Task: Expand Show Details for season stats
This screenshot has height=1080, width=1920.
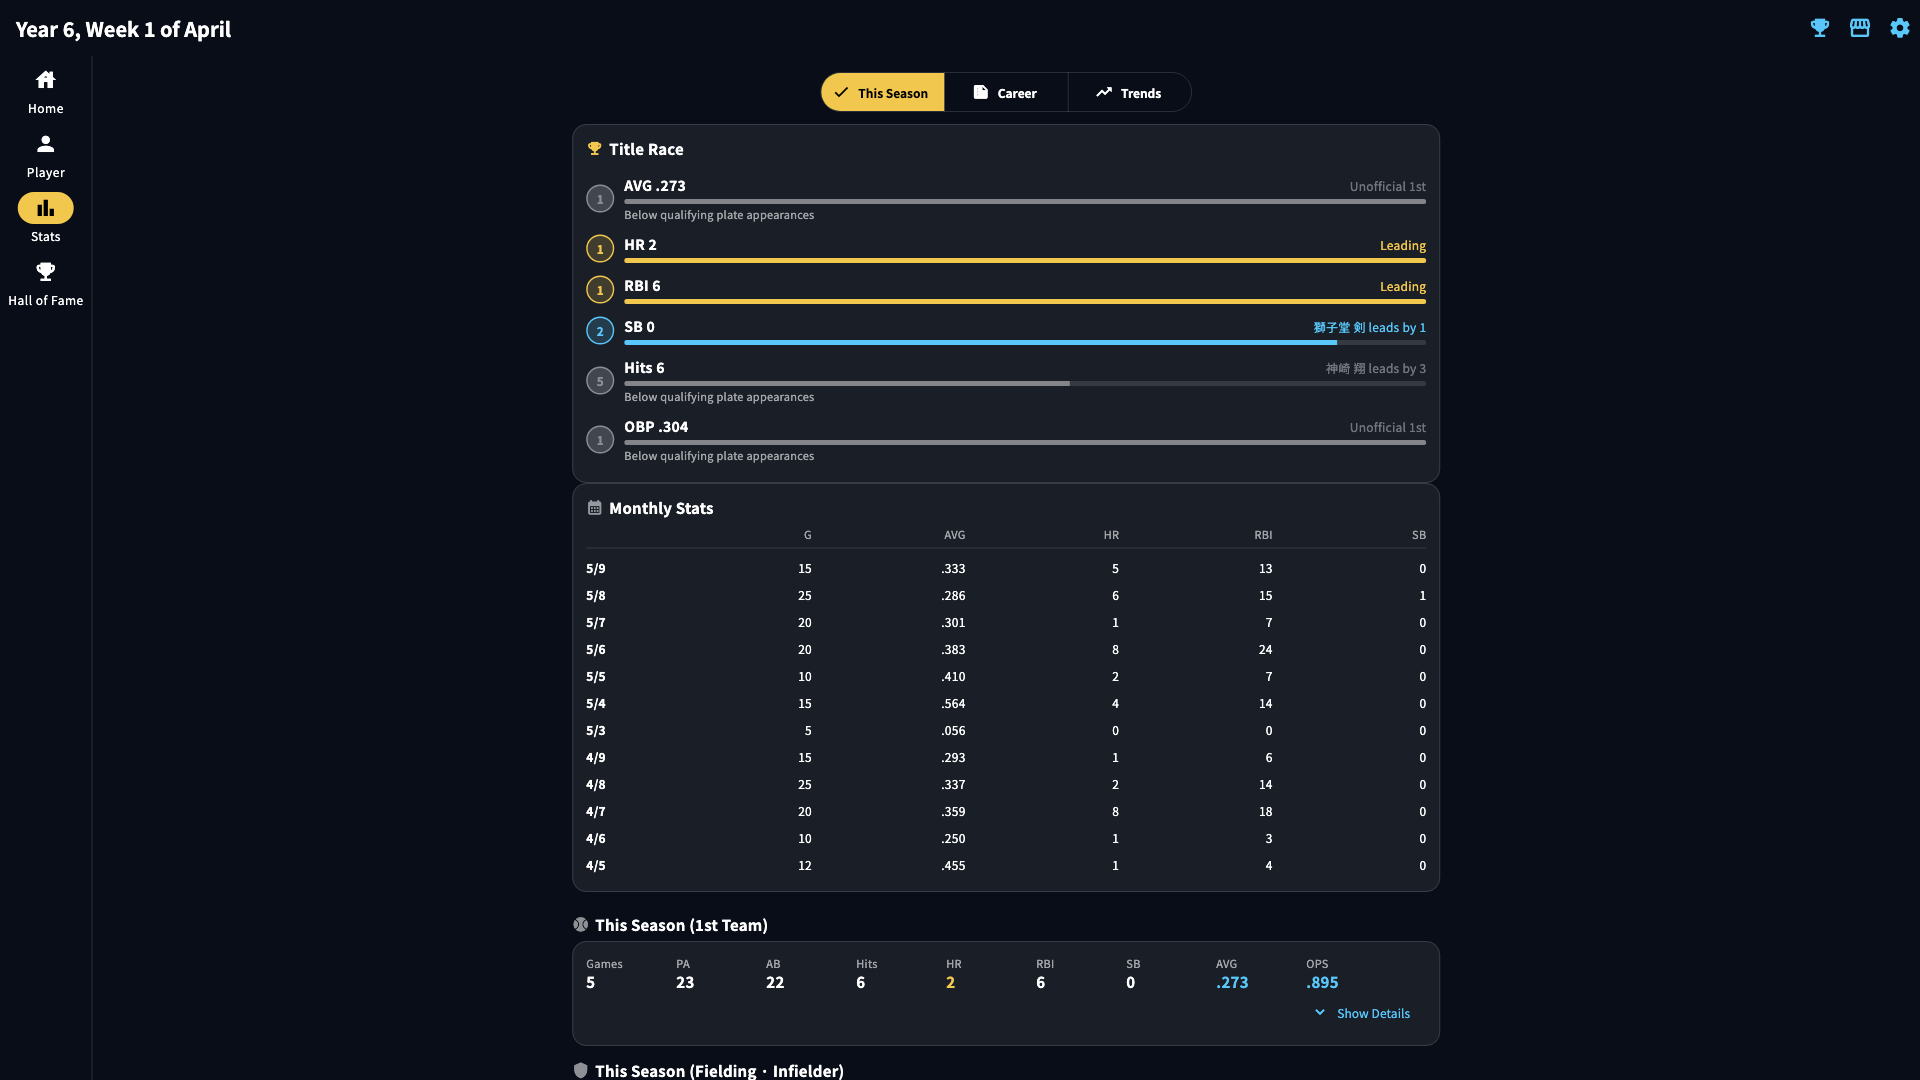Action: tap(1362, 1013)
